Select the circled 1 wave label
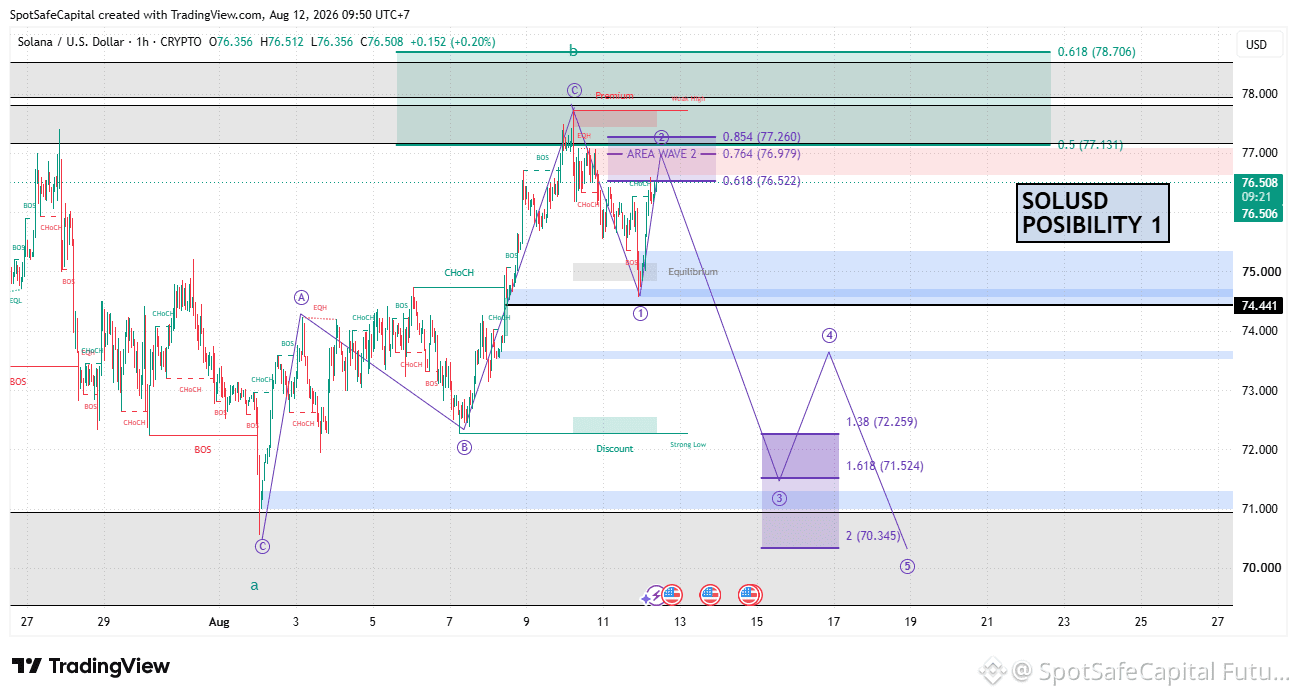Screen dimensions: 1297x696 point(641,313)
